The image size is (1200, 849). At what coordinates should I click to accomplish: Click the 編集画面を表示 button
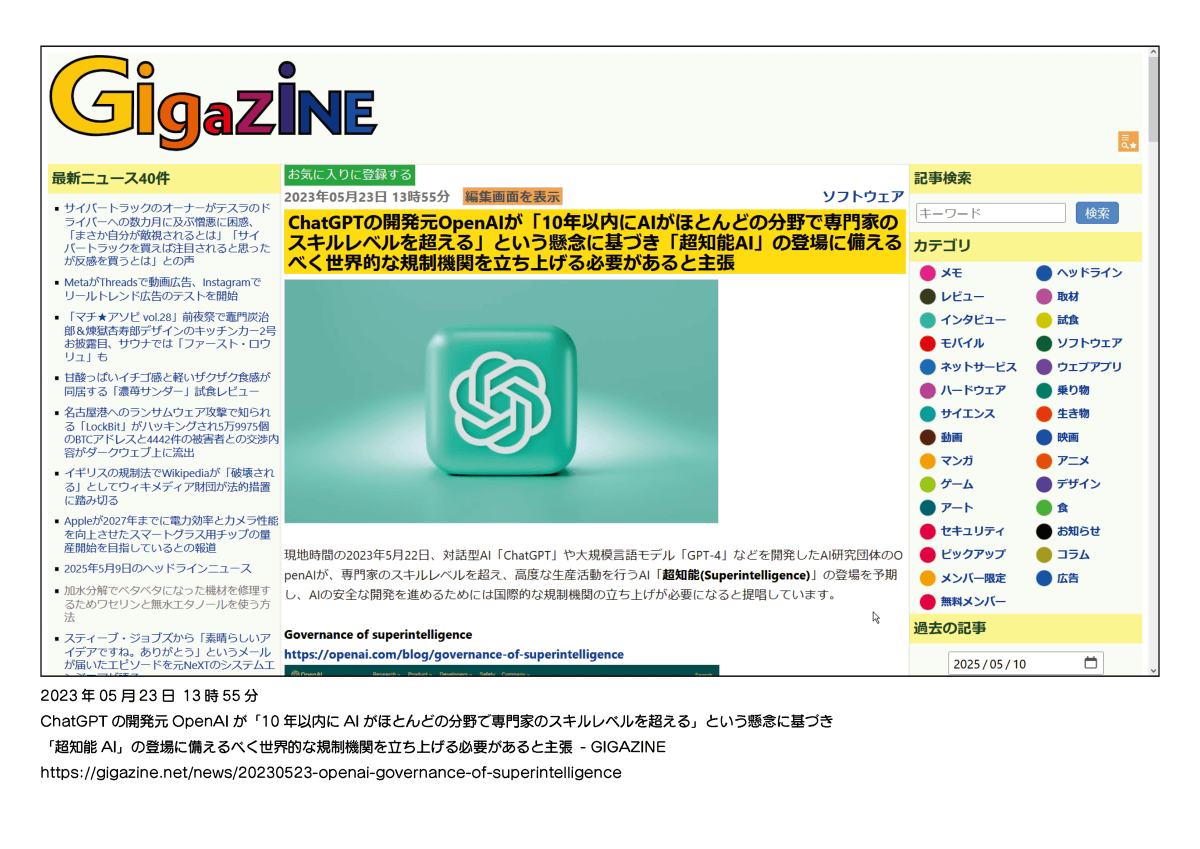click(x=512, y=196)
